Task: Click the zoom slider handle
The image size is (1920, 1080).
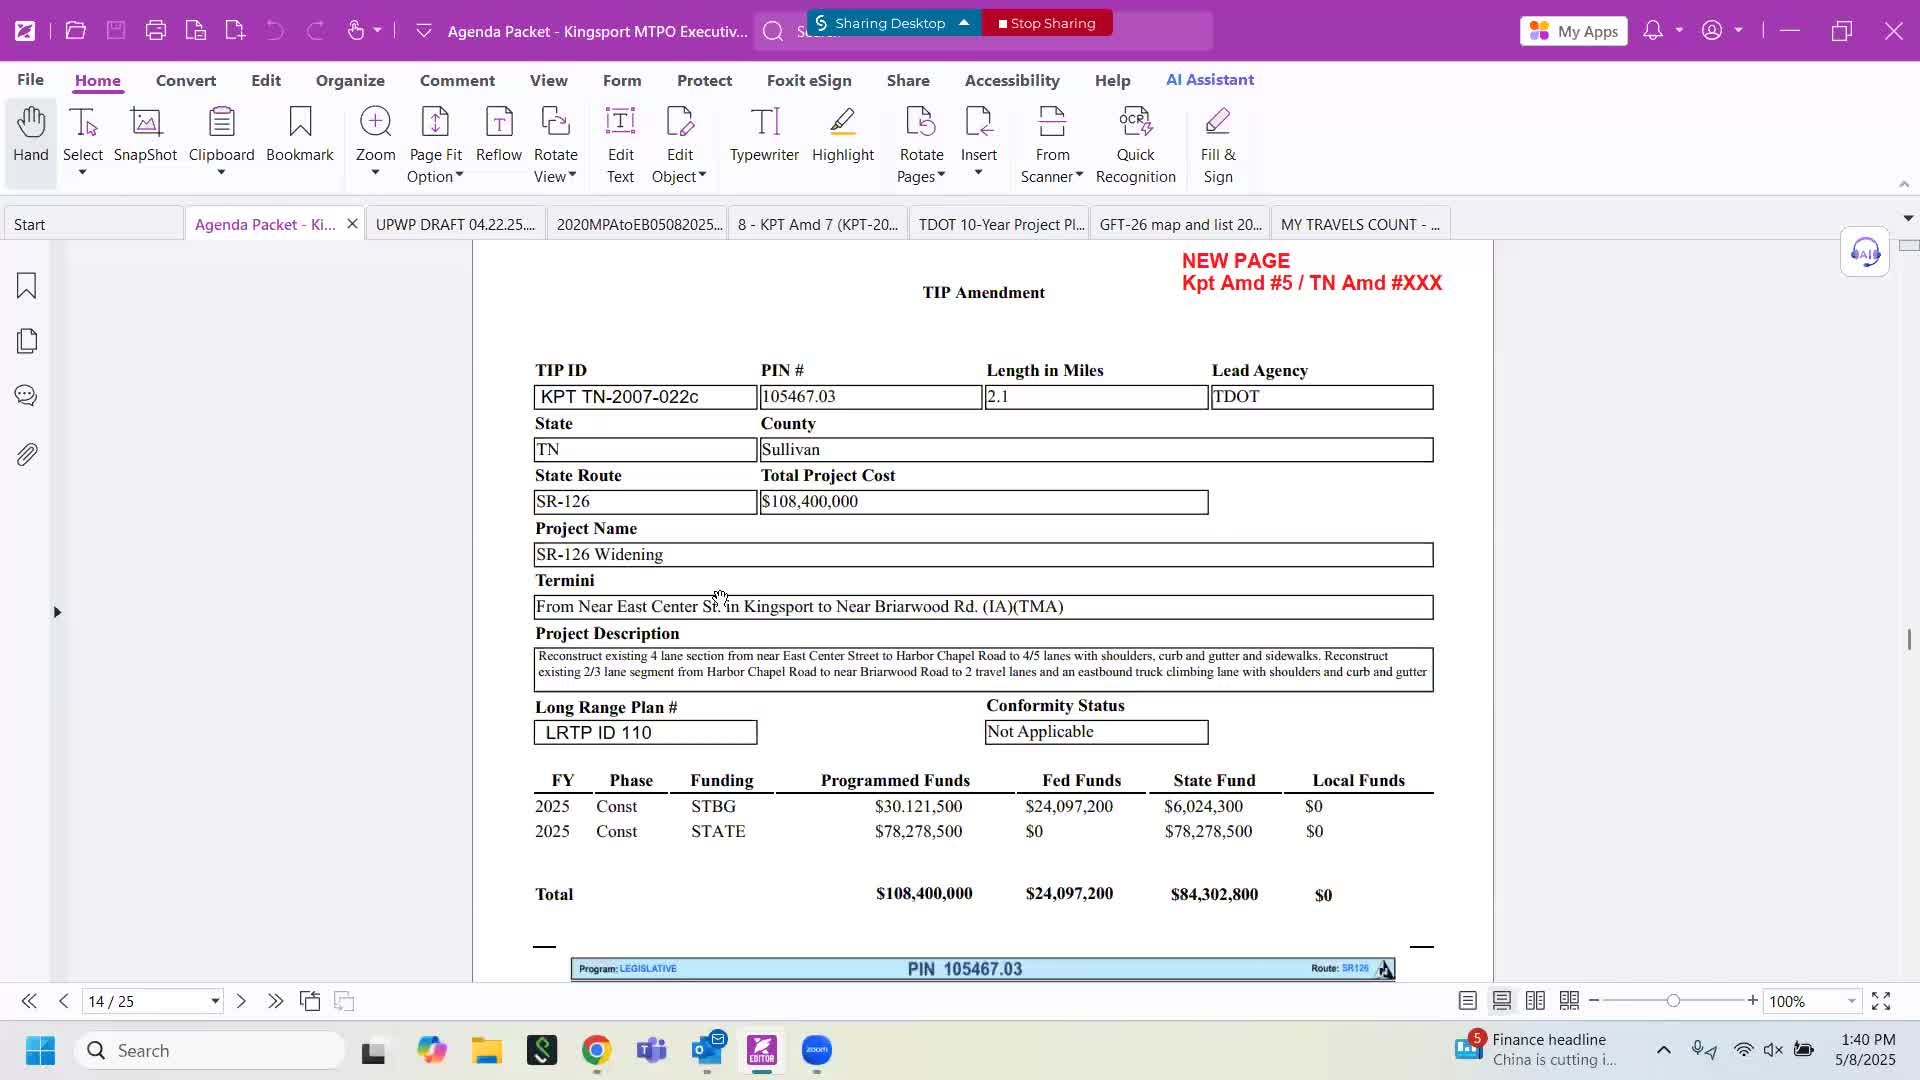Action: point(1673,1001)
